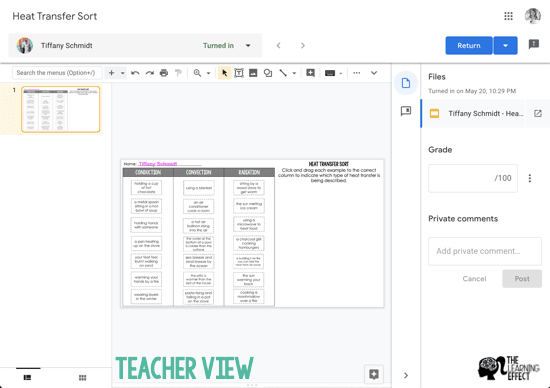Go to next student arrow

303,46
